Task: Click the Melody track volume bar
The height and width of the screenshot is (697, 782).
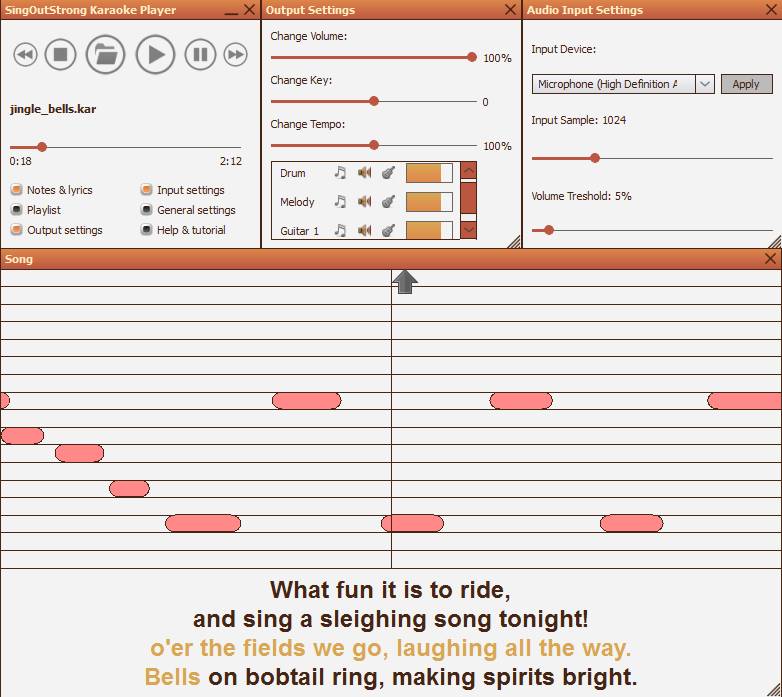Action: click(429, 201)
